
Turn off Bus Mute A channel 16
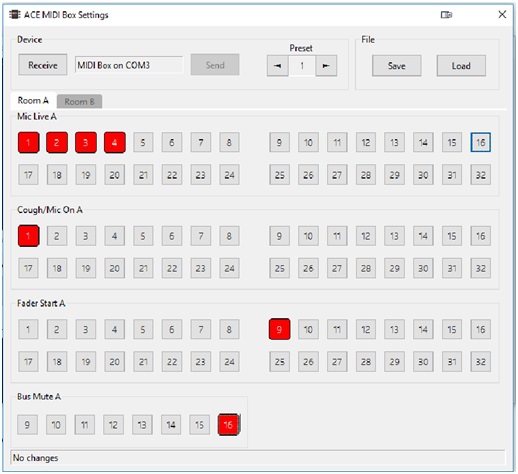coord(228,425)
